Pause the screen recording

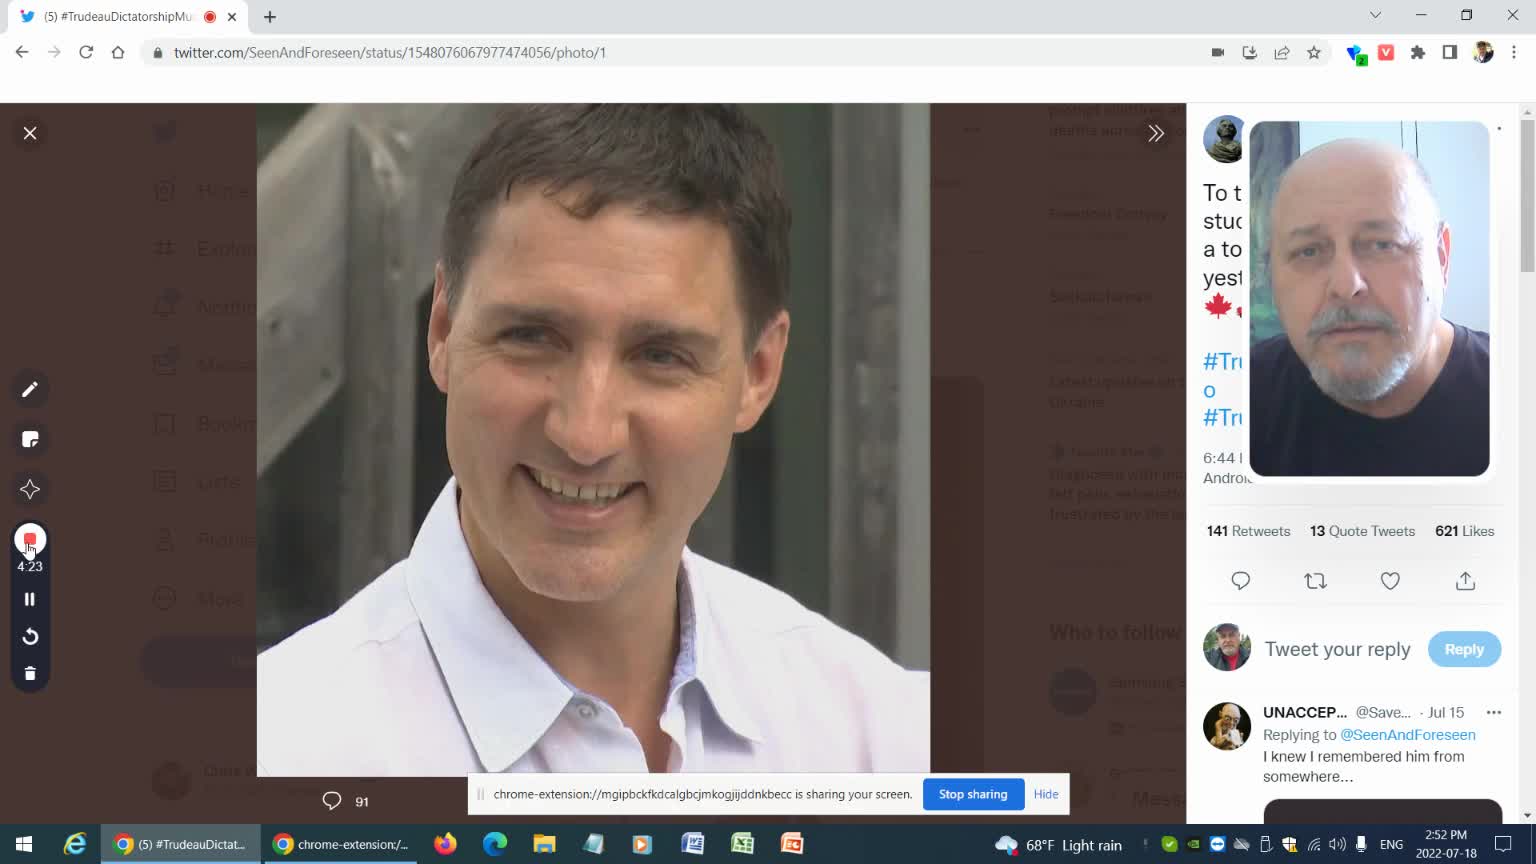coord(30,599)
